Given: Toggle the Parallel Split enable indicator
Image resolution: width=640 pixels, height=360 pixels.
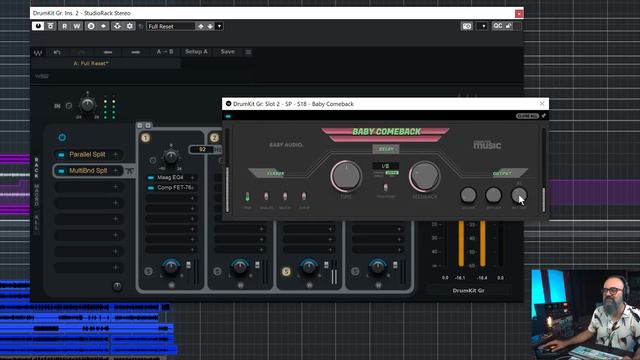Looking at the screenshot, I should [x=61, y=155].
